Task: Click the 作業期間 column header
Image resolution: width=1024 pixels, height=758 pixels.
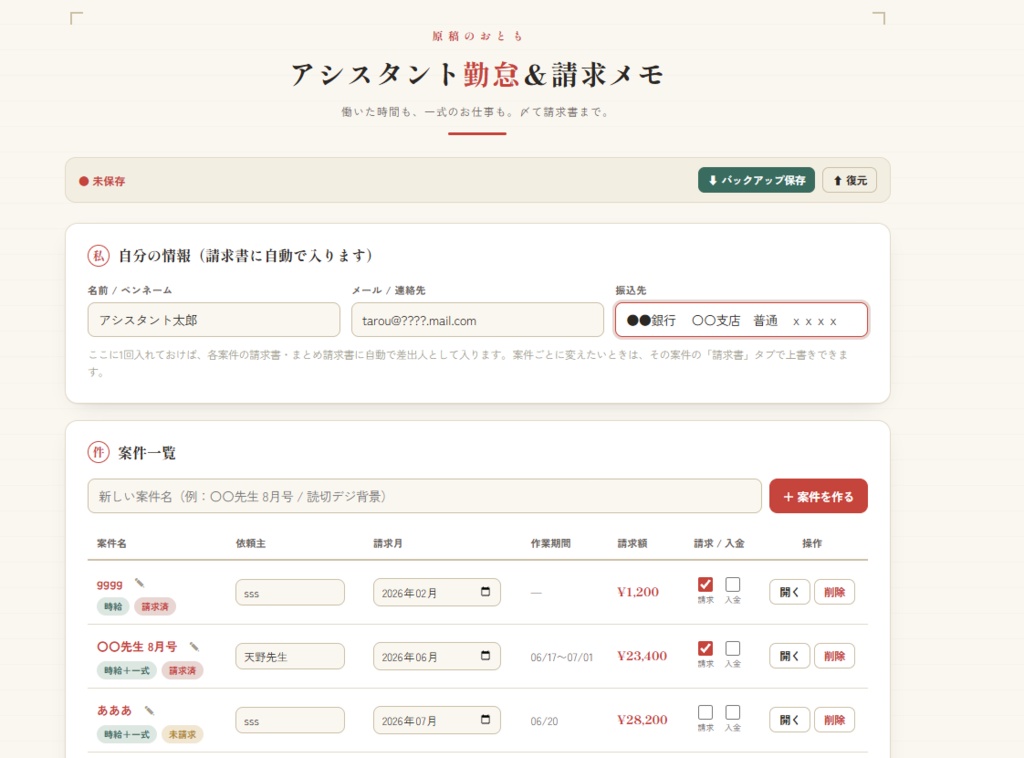Action: coord(551,543)
